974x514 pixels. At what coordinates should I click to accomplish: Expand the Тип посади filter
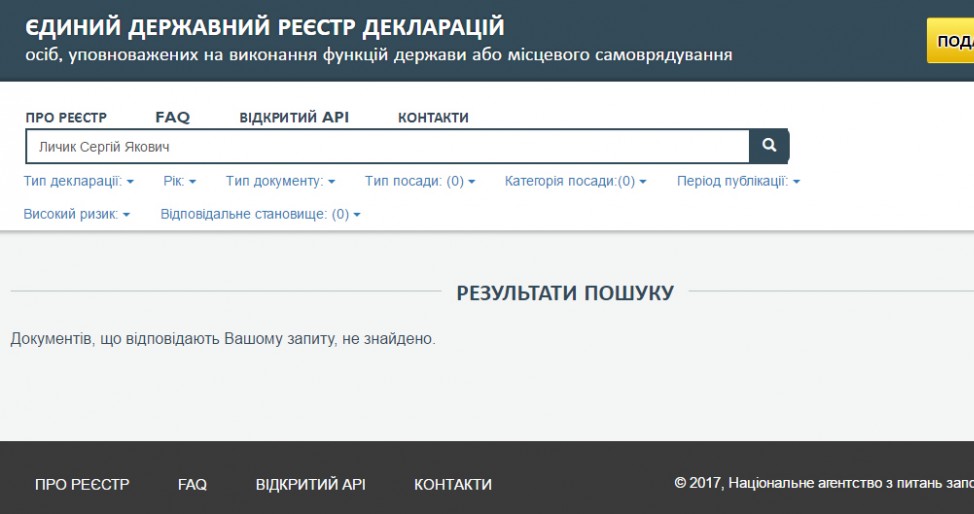[419, 181]
